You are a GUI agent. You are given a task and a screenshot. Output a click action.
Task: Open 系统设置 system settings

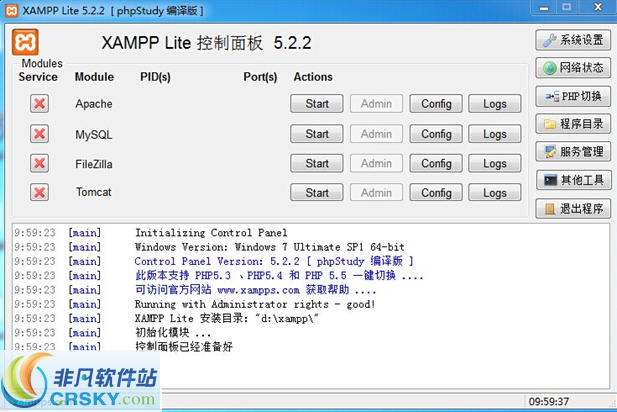point(573,40)
